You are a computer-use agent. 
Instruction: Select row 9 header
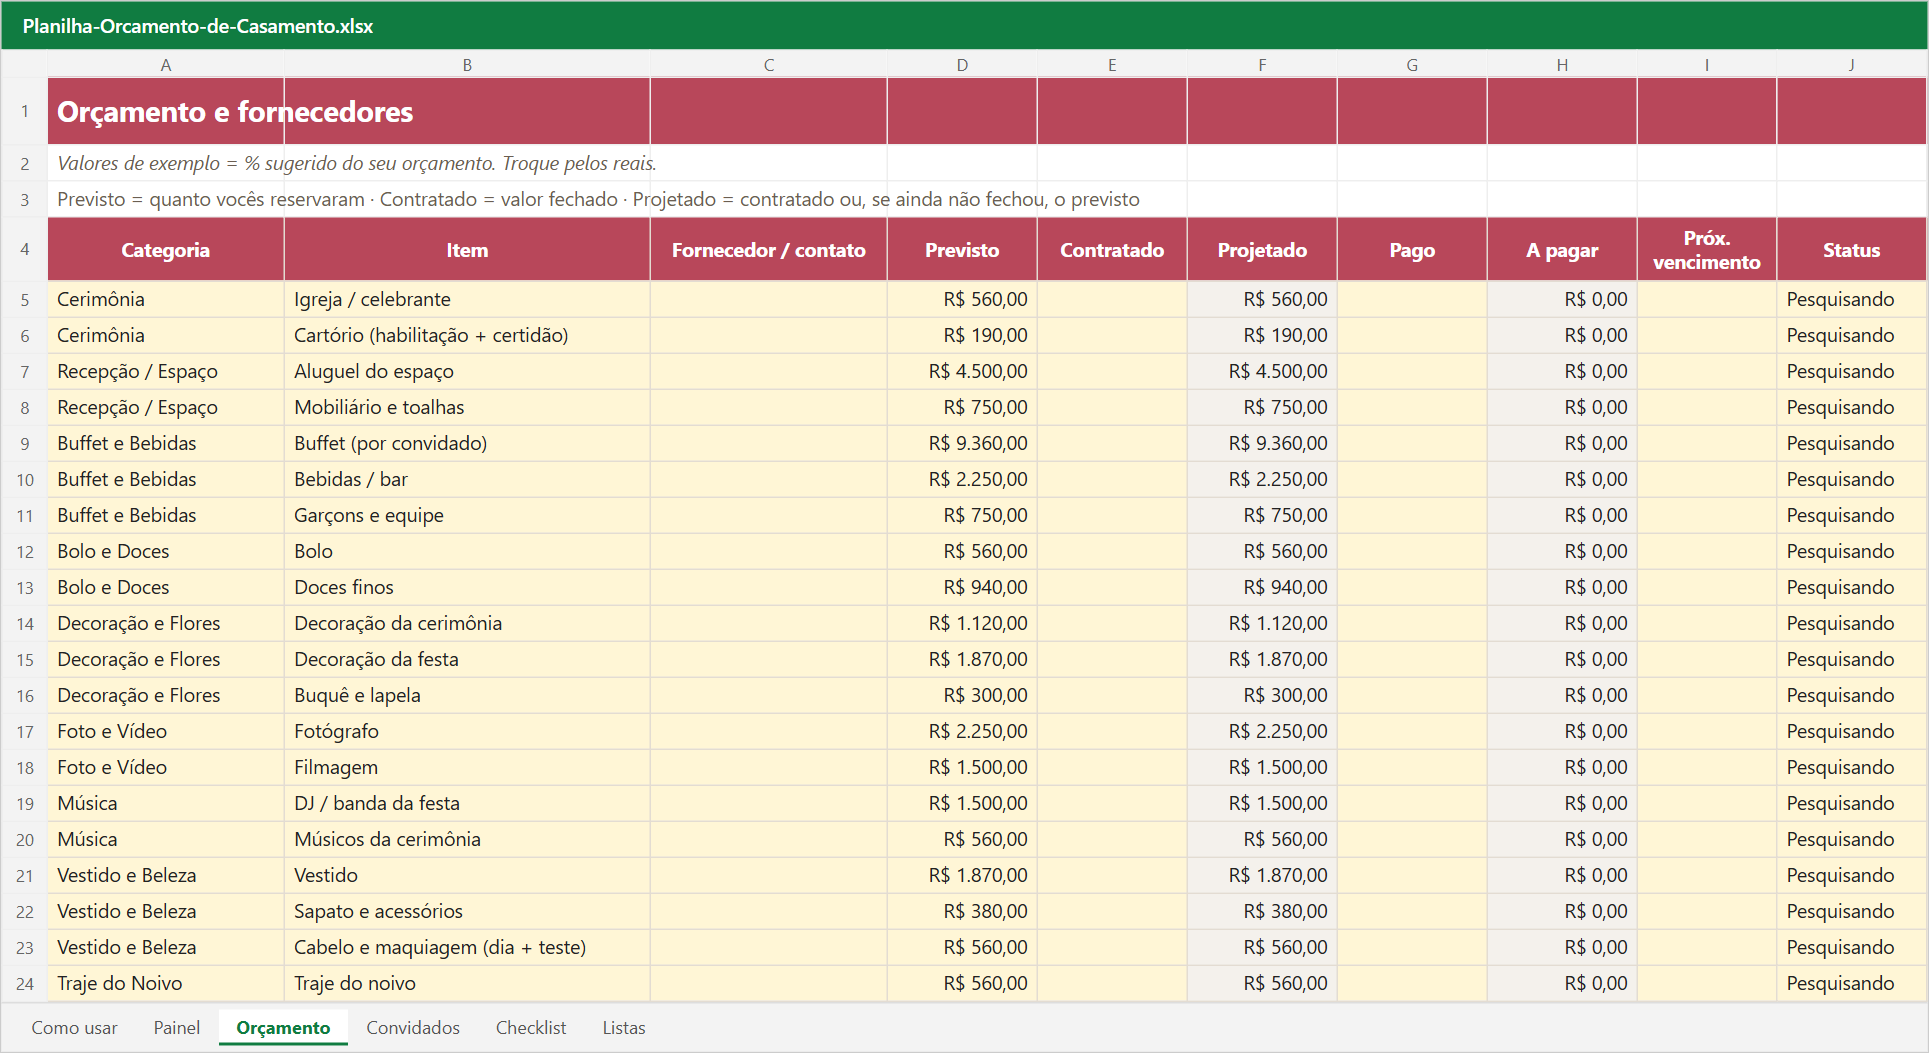pyautogui.click(x=25, y=444)
